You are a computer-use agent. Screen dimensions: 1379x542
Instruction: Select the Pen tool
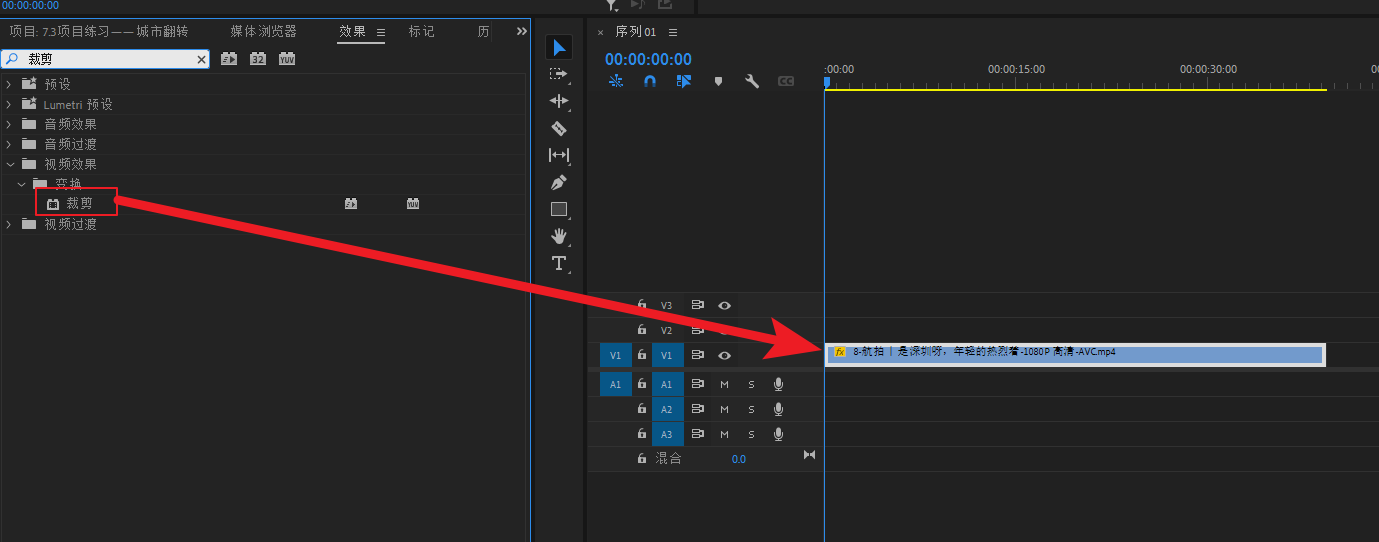point(559,182)
